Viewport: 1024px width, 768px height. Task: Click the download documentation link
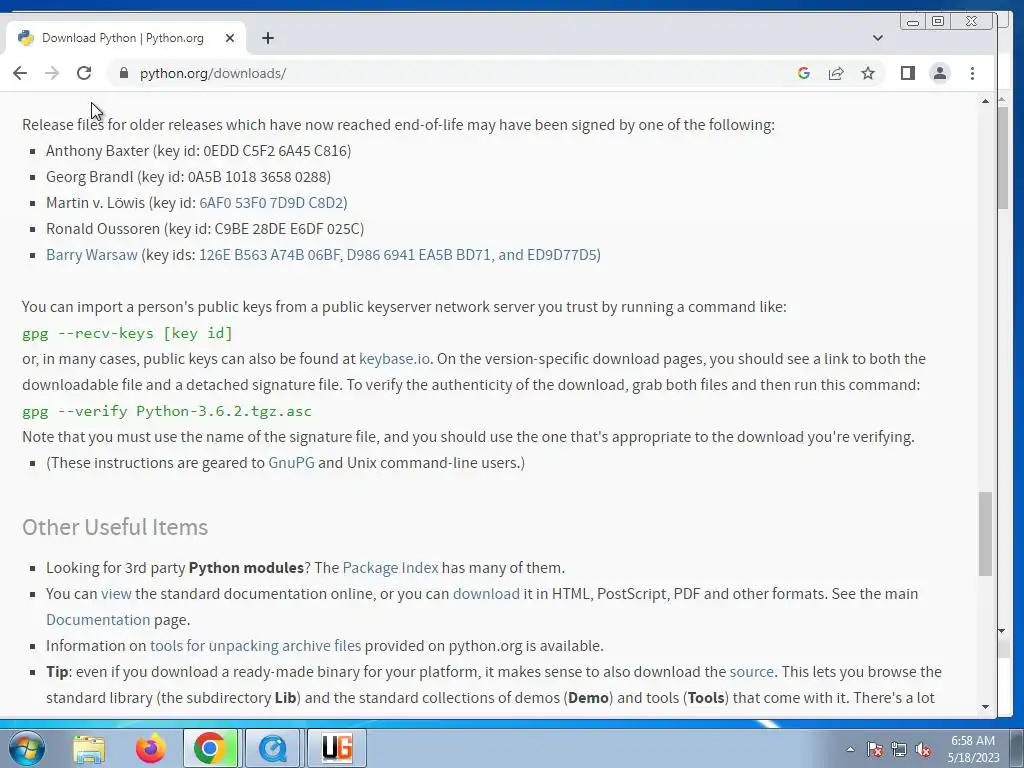pyautogui.click(x=487, y=594)
